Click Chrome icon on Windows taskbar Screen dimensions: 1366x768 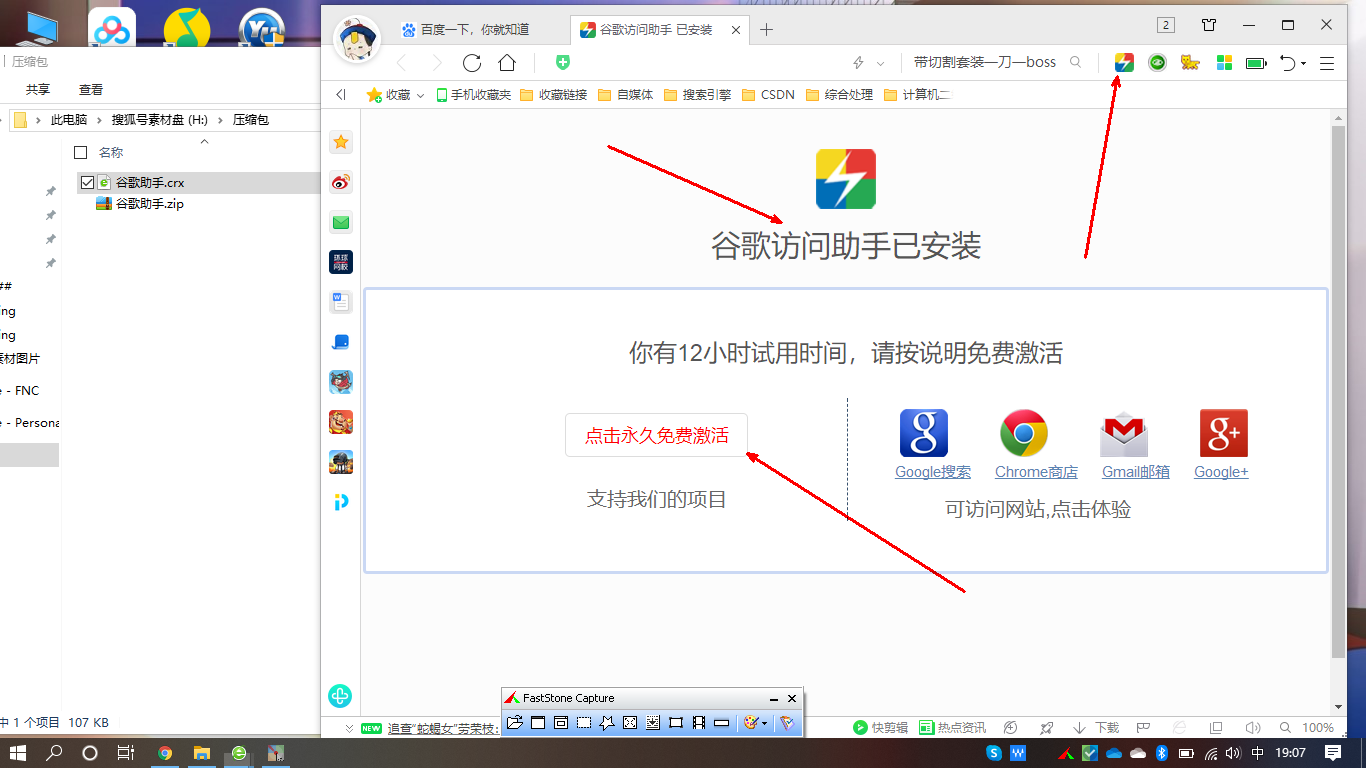(x=165, y=753)
